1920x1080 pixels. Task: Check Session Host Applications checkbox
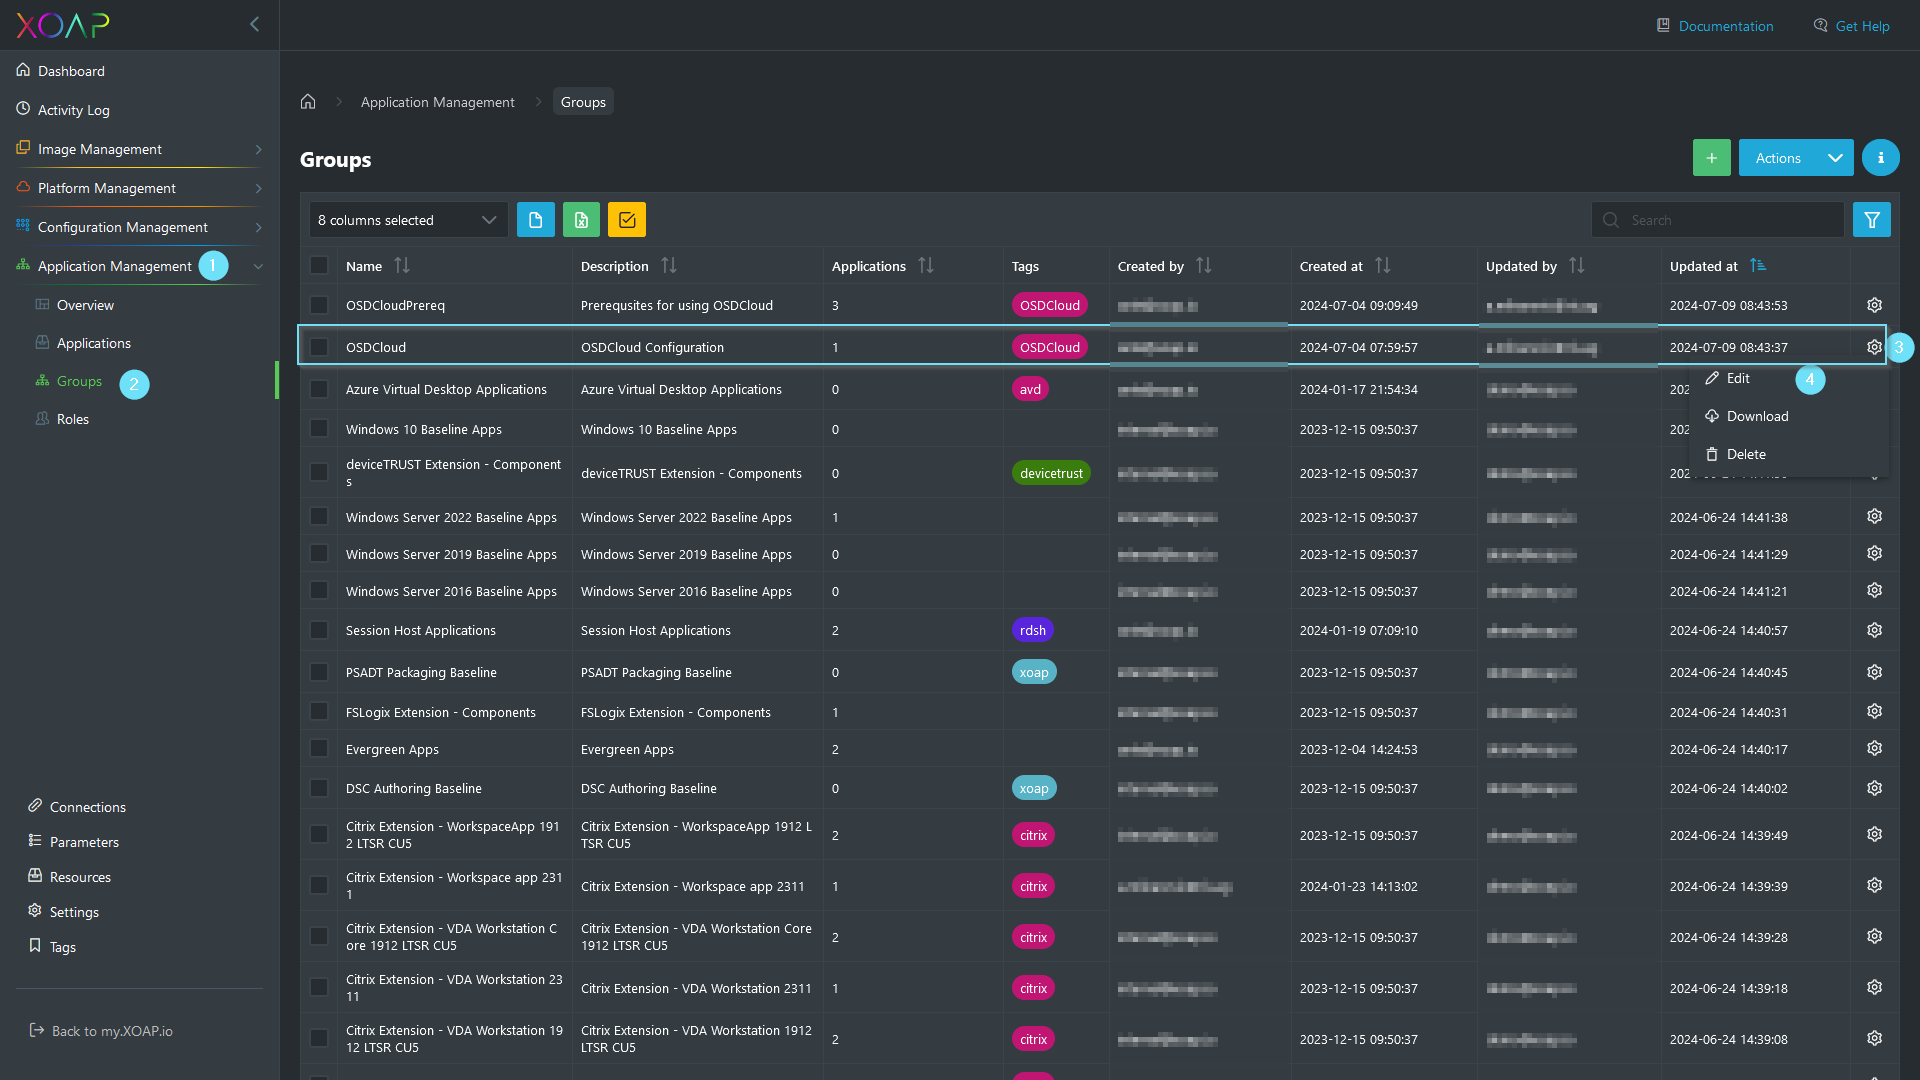[319, 630]
